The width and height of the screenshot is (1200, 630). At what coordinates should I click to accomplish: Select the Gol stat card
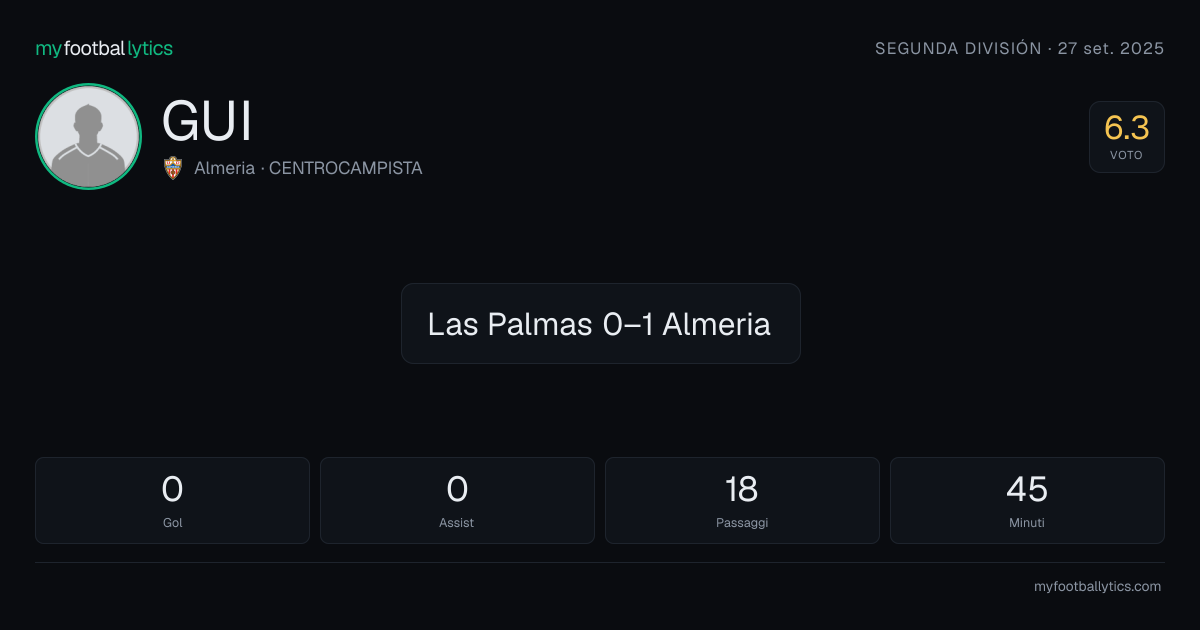[x=172, y=500]
